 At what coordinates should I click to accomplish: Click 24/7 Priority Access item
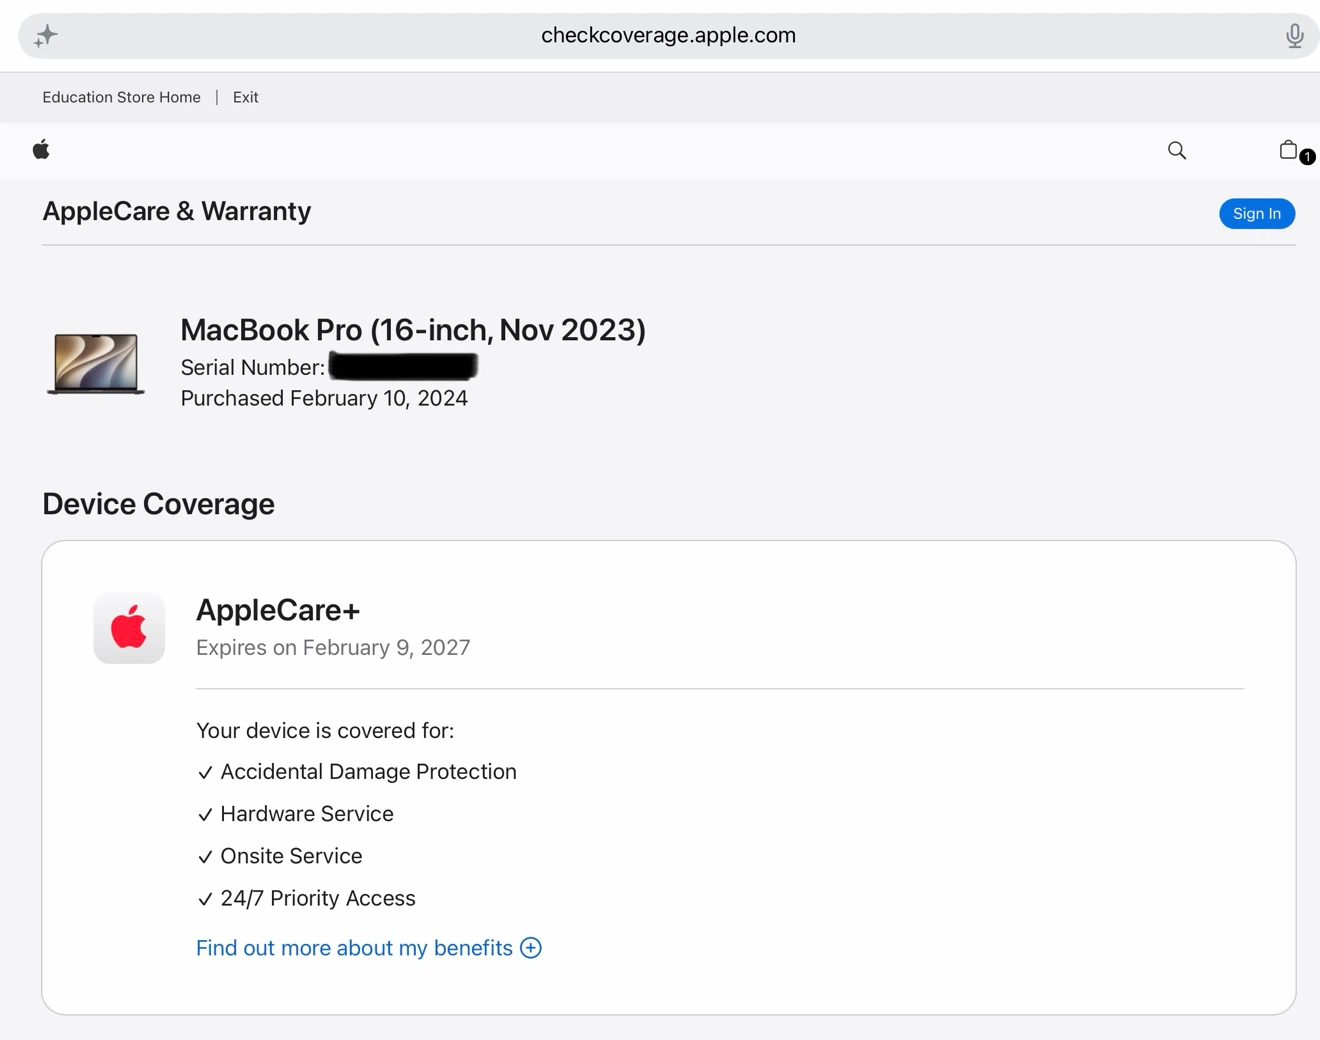[x=306, y=898]
